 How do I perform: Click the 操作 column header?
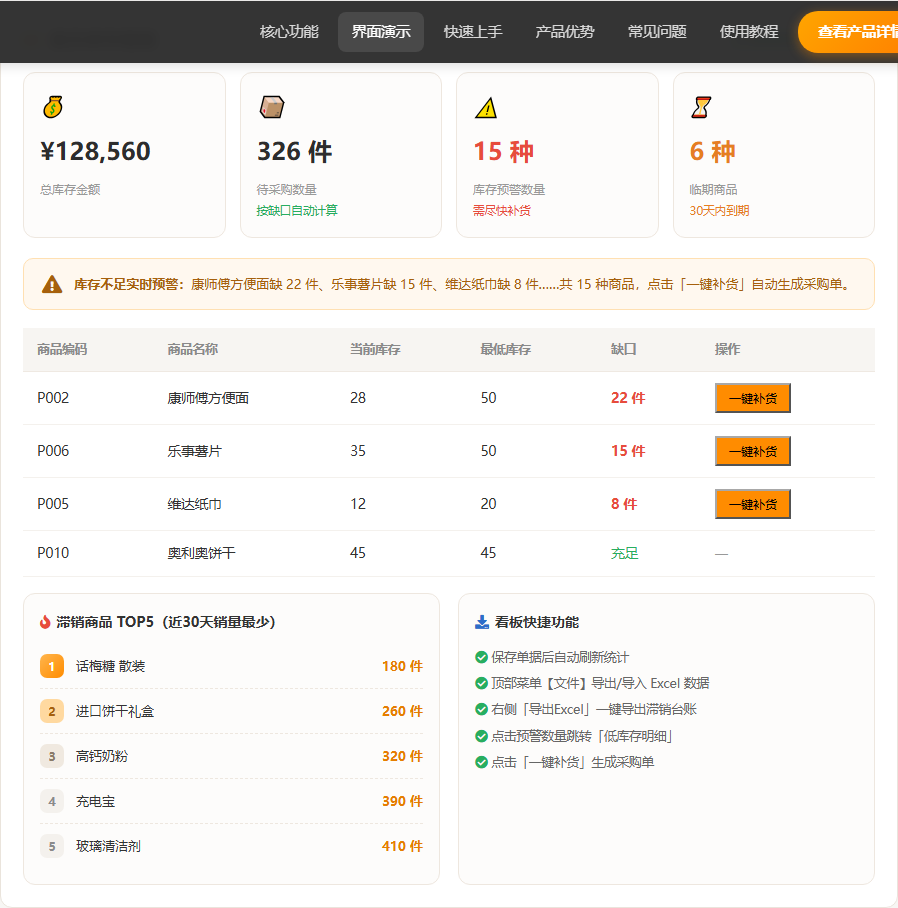coord(727,349)
